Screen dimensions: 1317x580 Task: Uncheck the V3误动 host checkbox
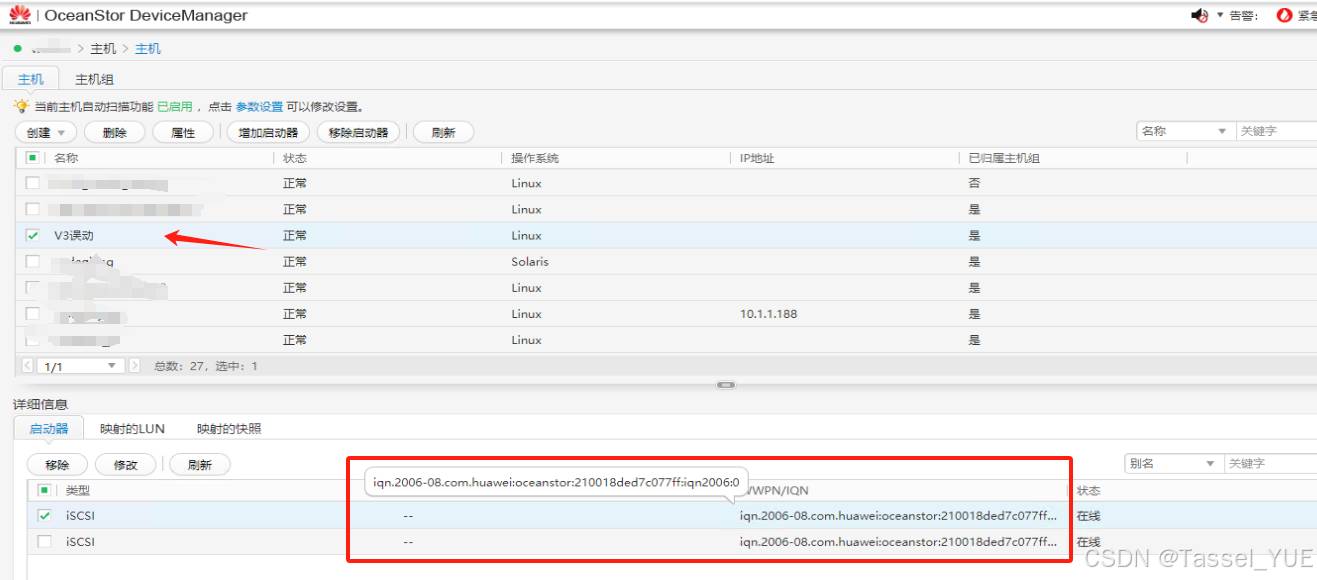pyautogui.click(x=33, y=235)
